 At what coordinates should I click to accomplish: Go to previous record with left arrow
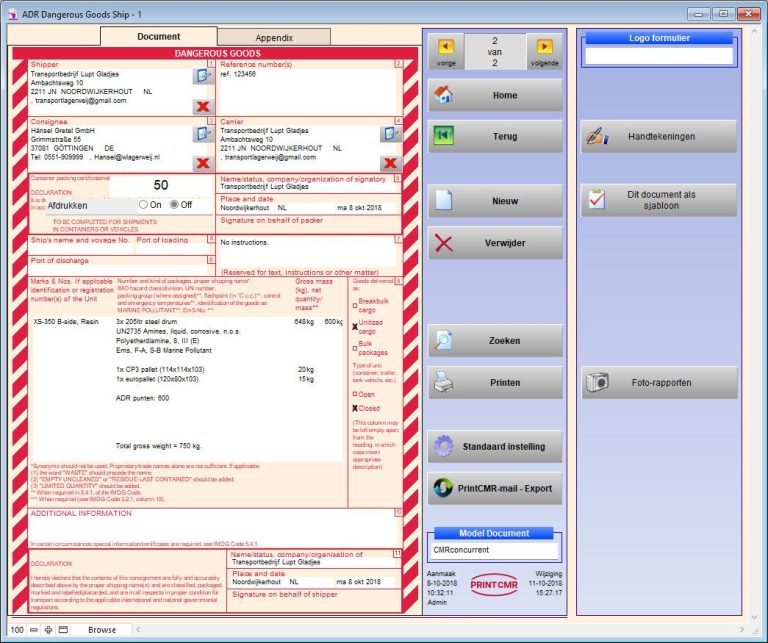click(445, 46)
